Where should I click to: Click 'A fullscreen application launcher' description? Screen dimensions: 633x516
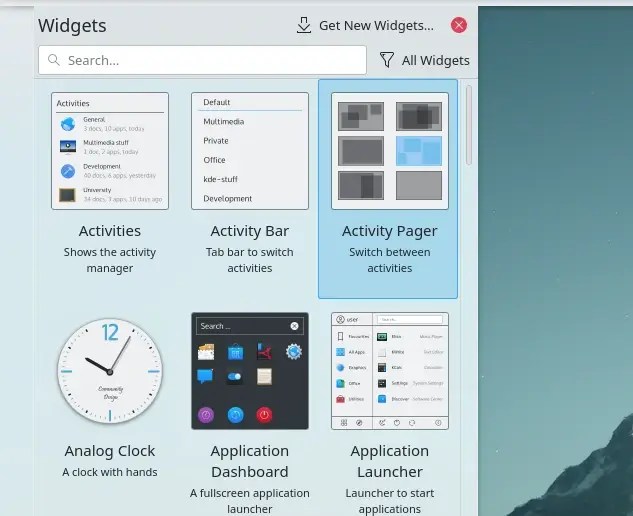coord(250,501)
